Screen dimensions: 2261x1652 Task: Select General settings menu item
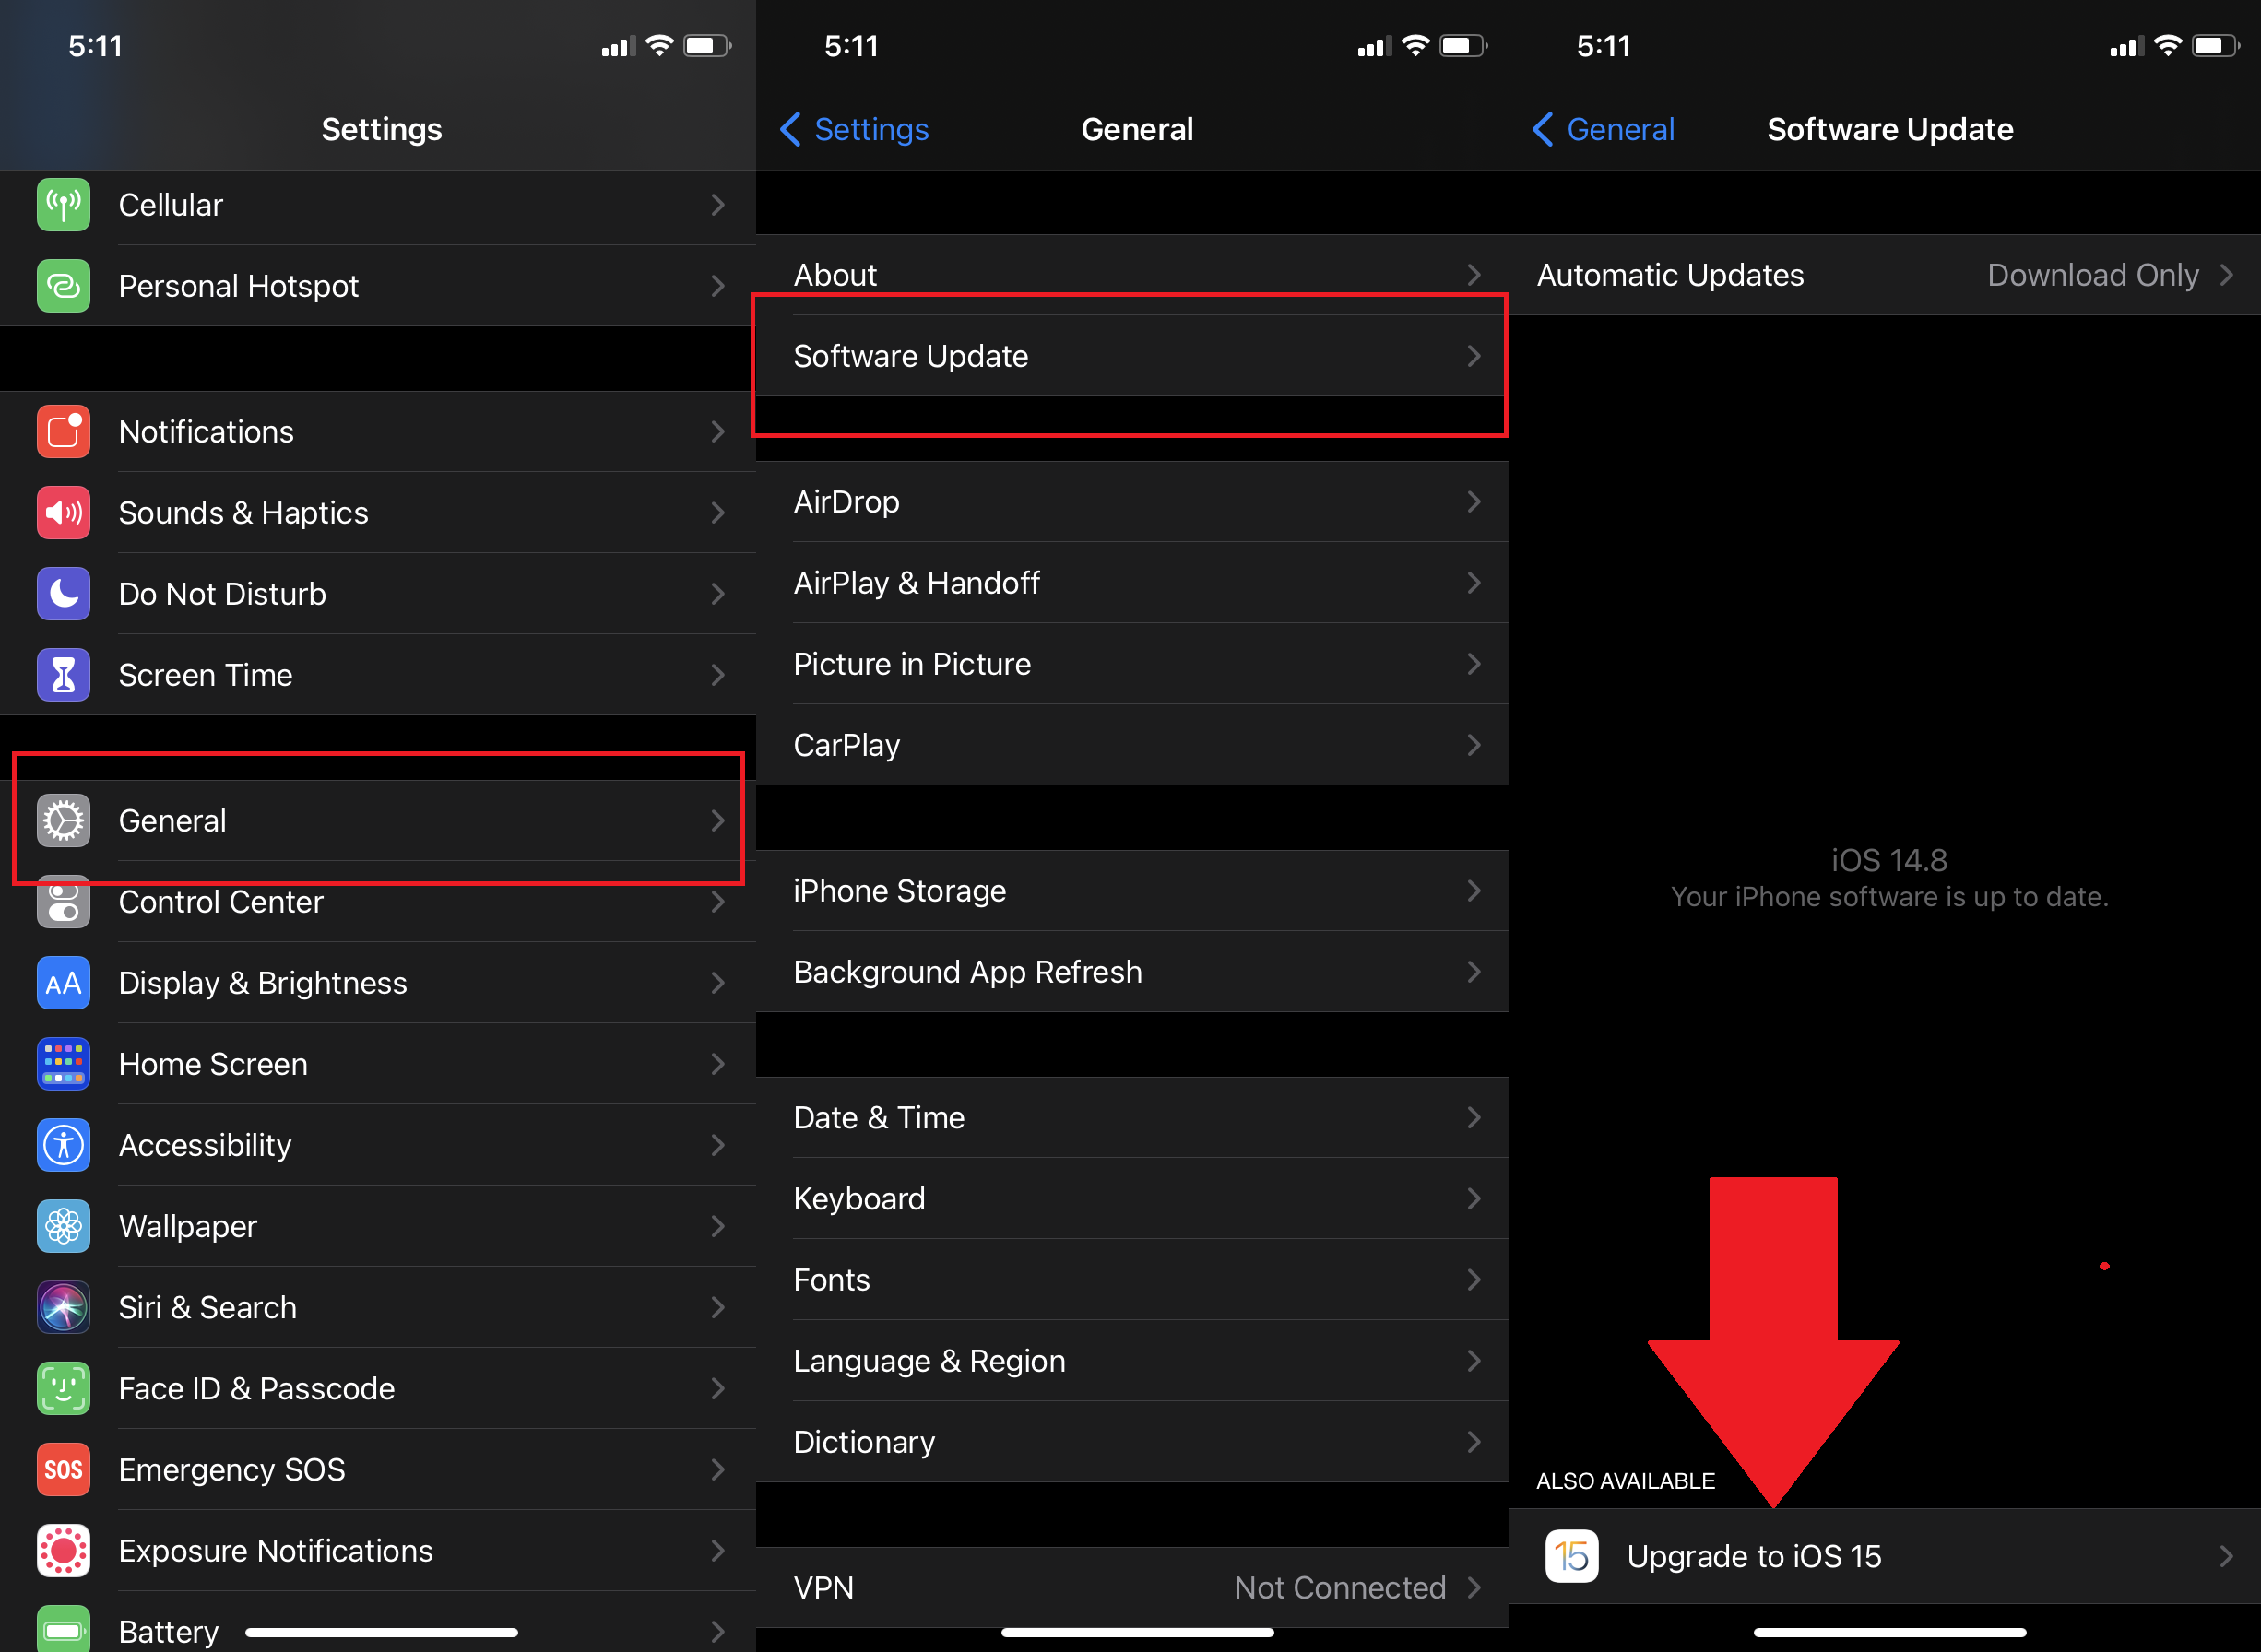(375, 818)
